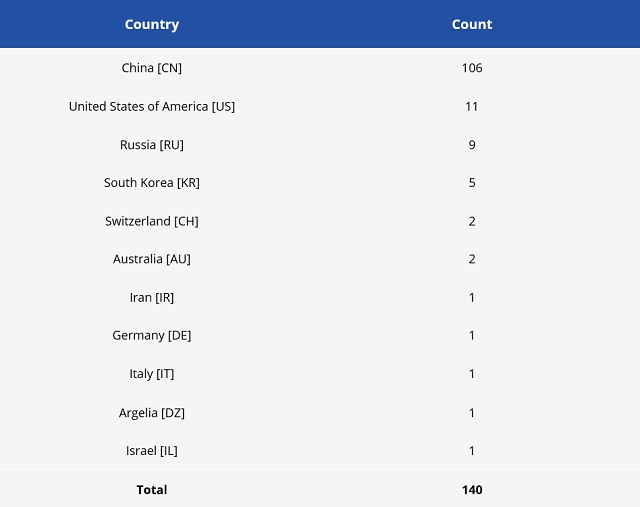Screen dimensions: 640x507
Task: Select the Australia [AU] cell
Action: pyautogui.click(x=152, y=259)
